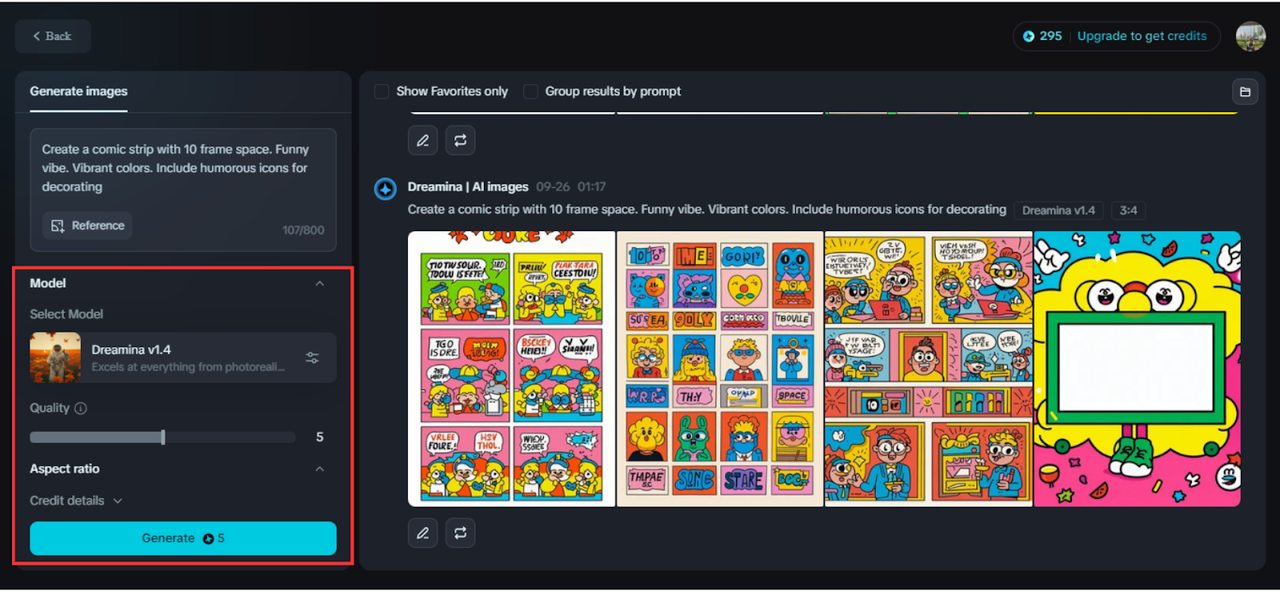Expand Credit details dropdown

77,500
